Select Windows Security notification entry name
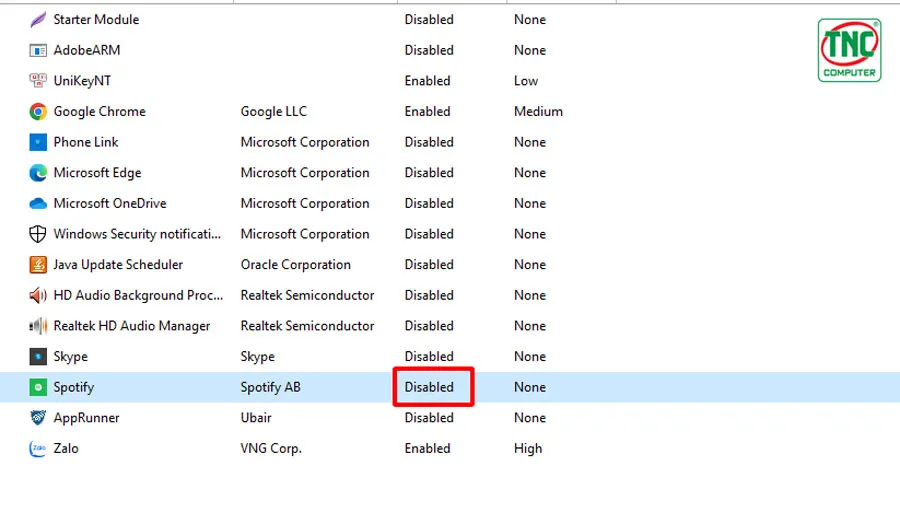Image resolution: width=900 pixels, height=524 pixels. coord(137,234)
